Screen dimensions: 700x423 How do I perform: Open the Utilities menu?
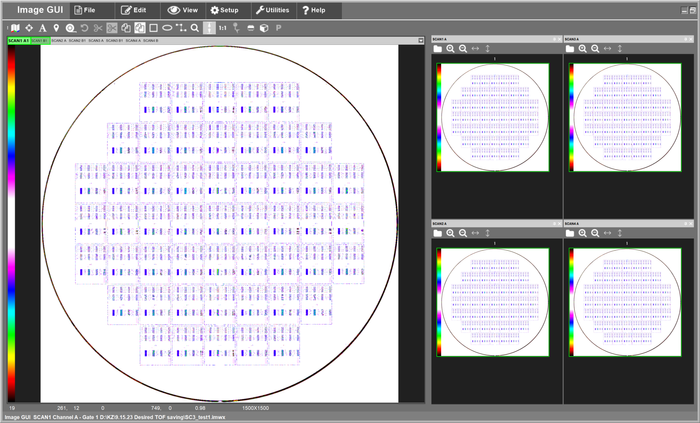click(x=272, y=10)
